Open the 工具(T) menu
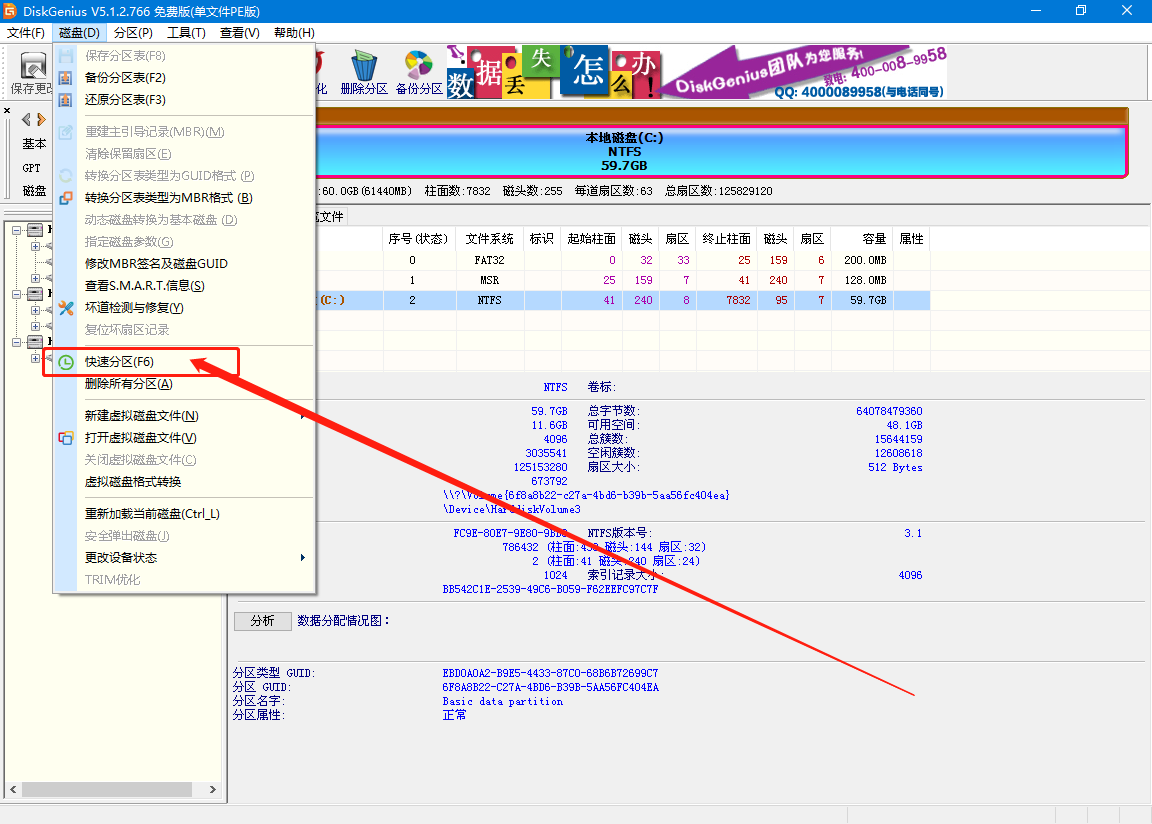 click(x=186, y=33)
